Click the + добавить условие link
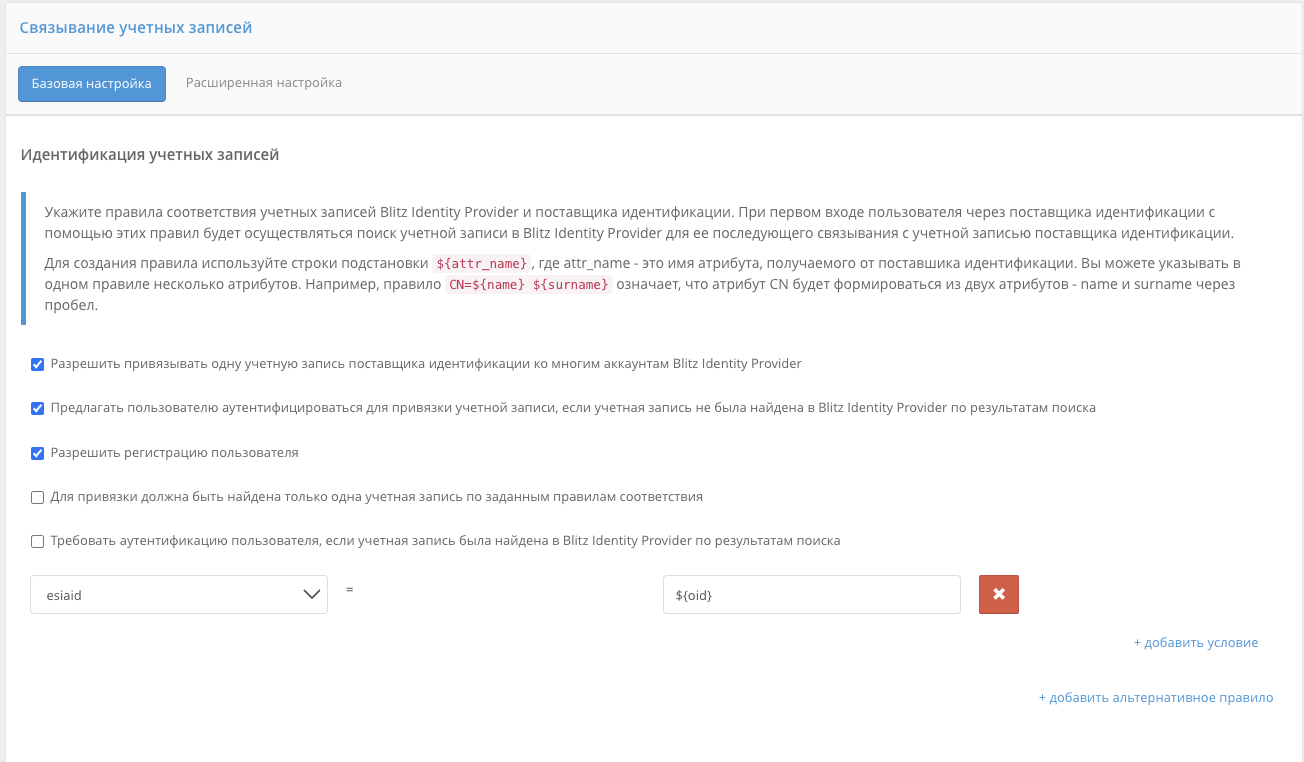Image resolution: width=1304 pixels, height=762 pixels. 1195,643
